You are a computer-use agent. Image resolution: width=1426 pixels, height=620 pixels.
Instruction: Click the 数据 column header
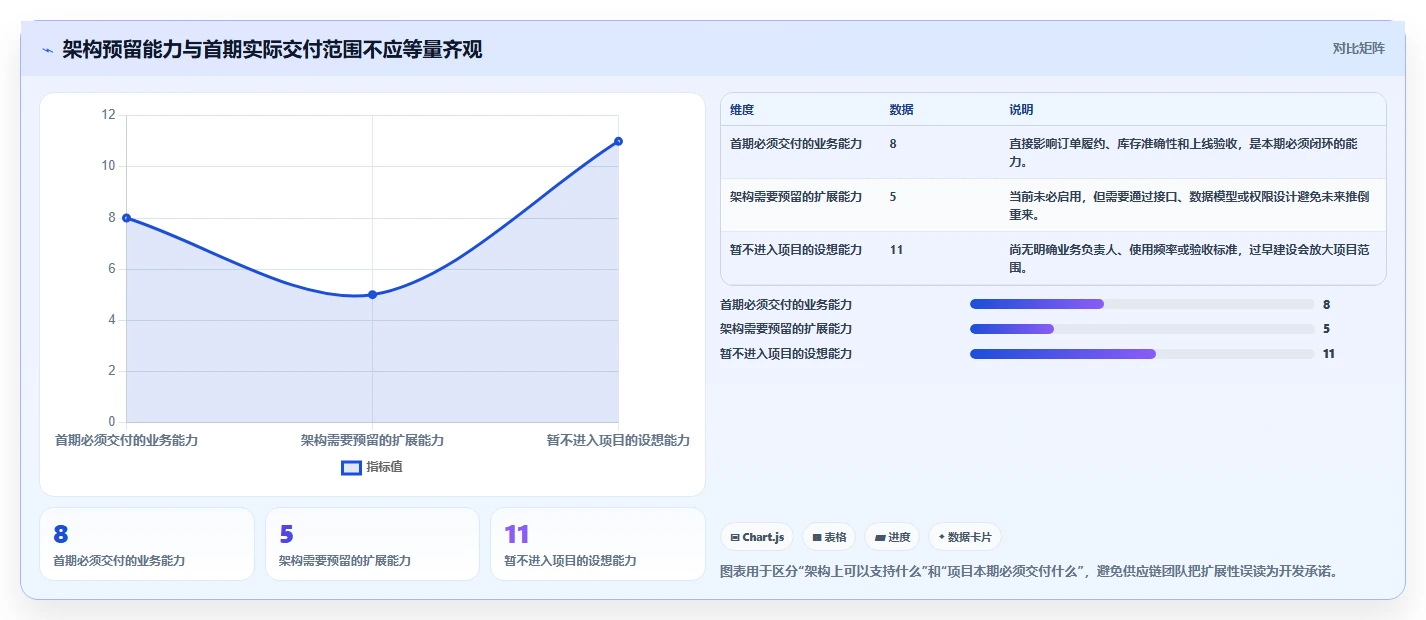[901, 109]
